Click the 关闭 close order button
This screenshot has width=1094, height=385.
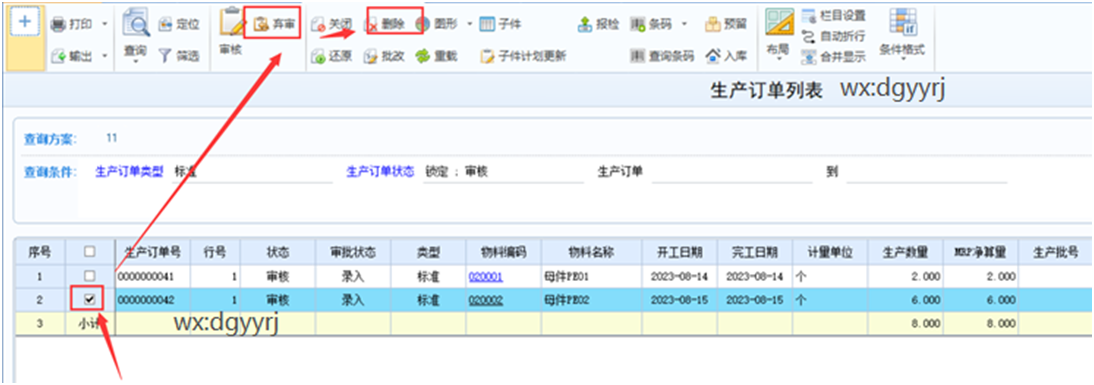pyautogui.click(x=332, y=24)
